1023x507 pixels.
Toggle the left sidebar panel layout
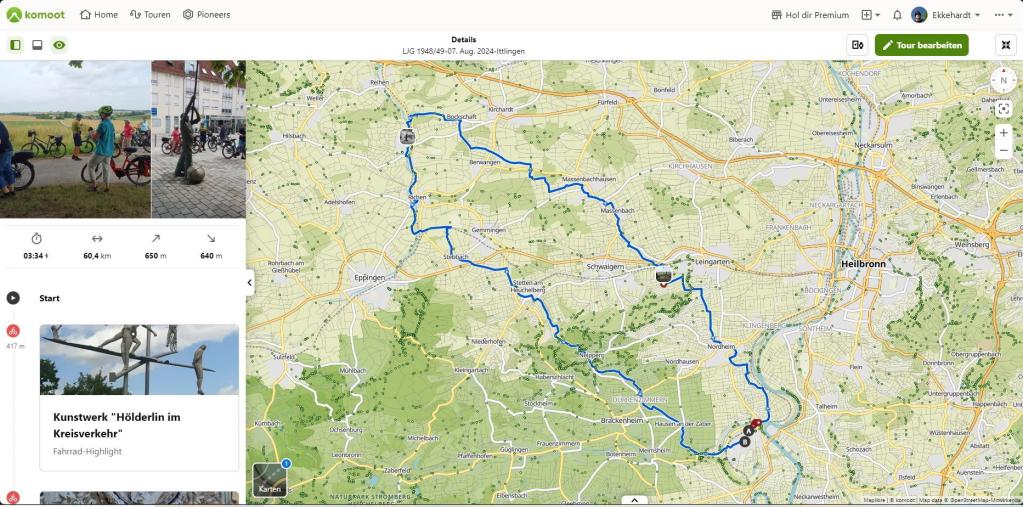[16, 45]
